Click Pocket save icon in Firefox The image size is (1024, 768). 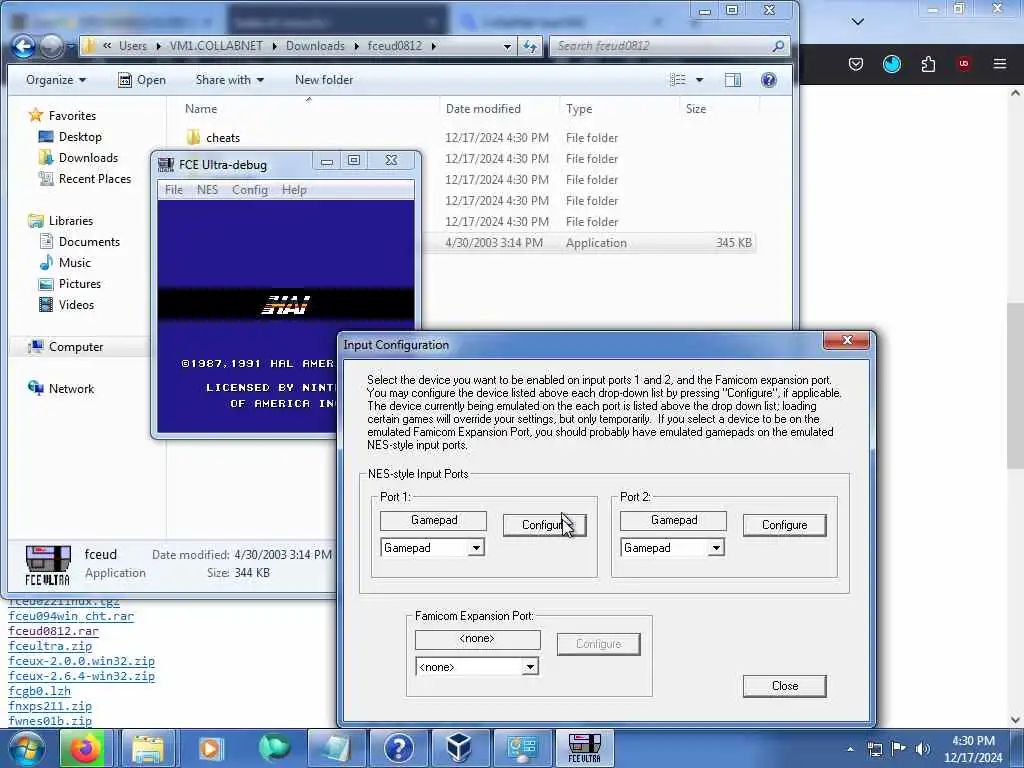point(856,64)
